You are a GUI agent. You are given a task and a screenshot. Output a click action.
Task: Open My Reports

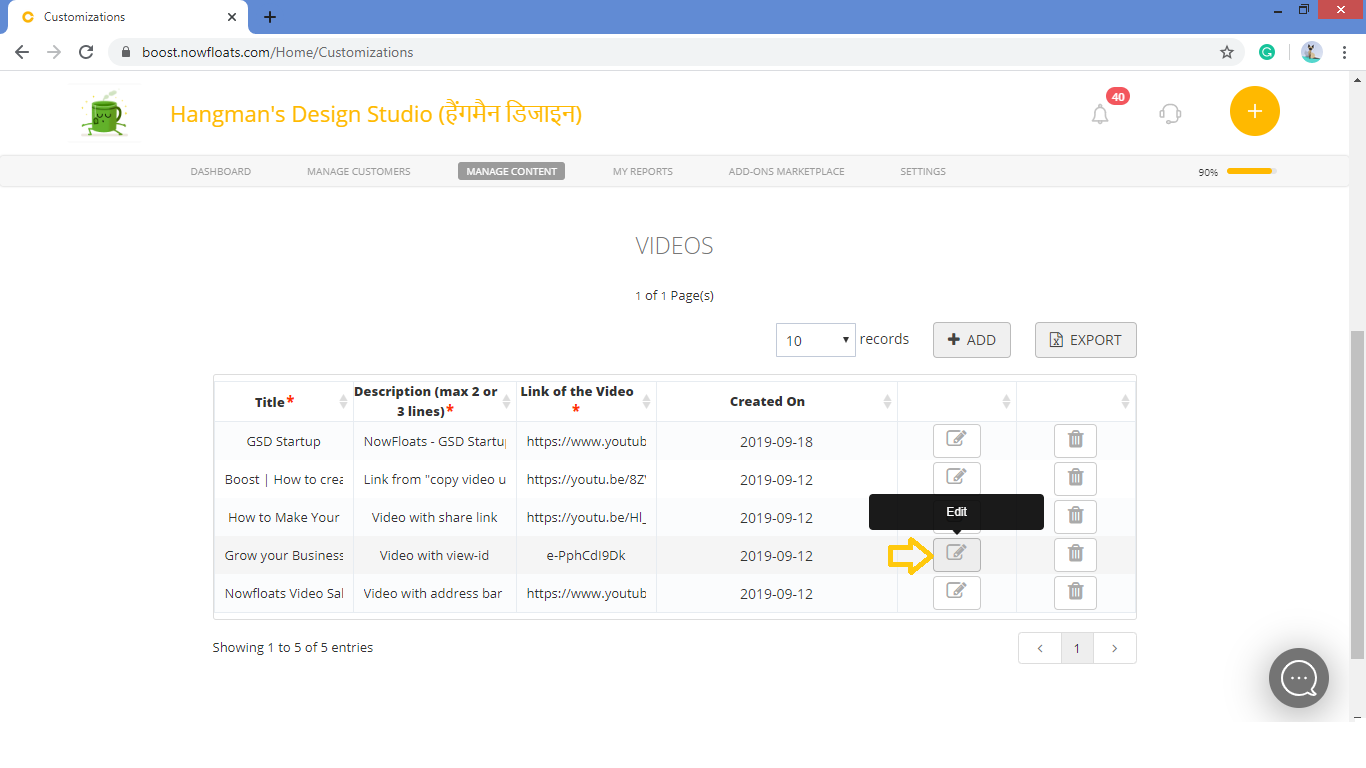643,171
